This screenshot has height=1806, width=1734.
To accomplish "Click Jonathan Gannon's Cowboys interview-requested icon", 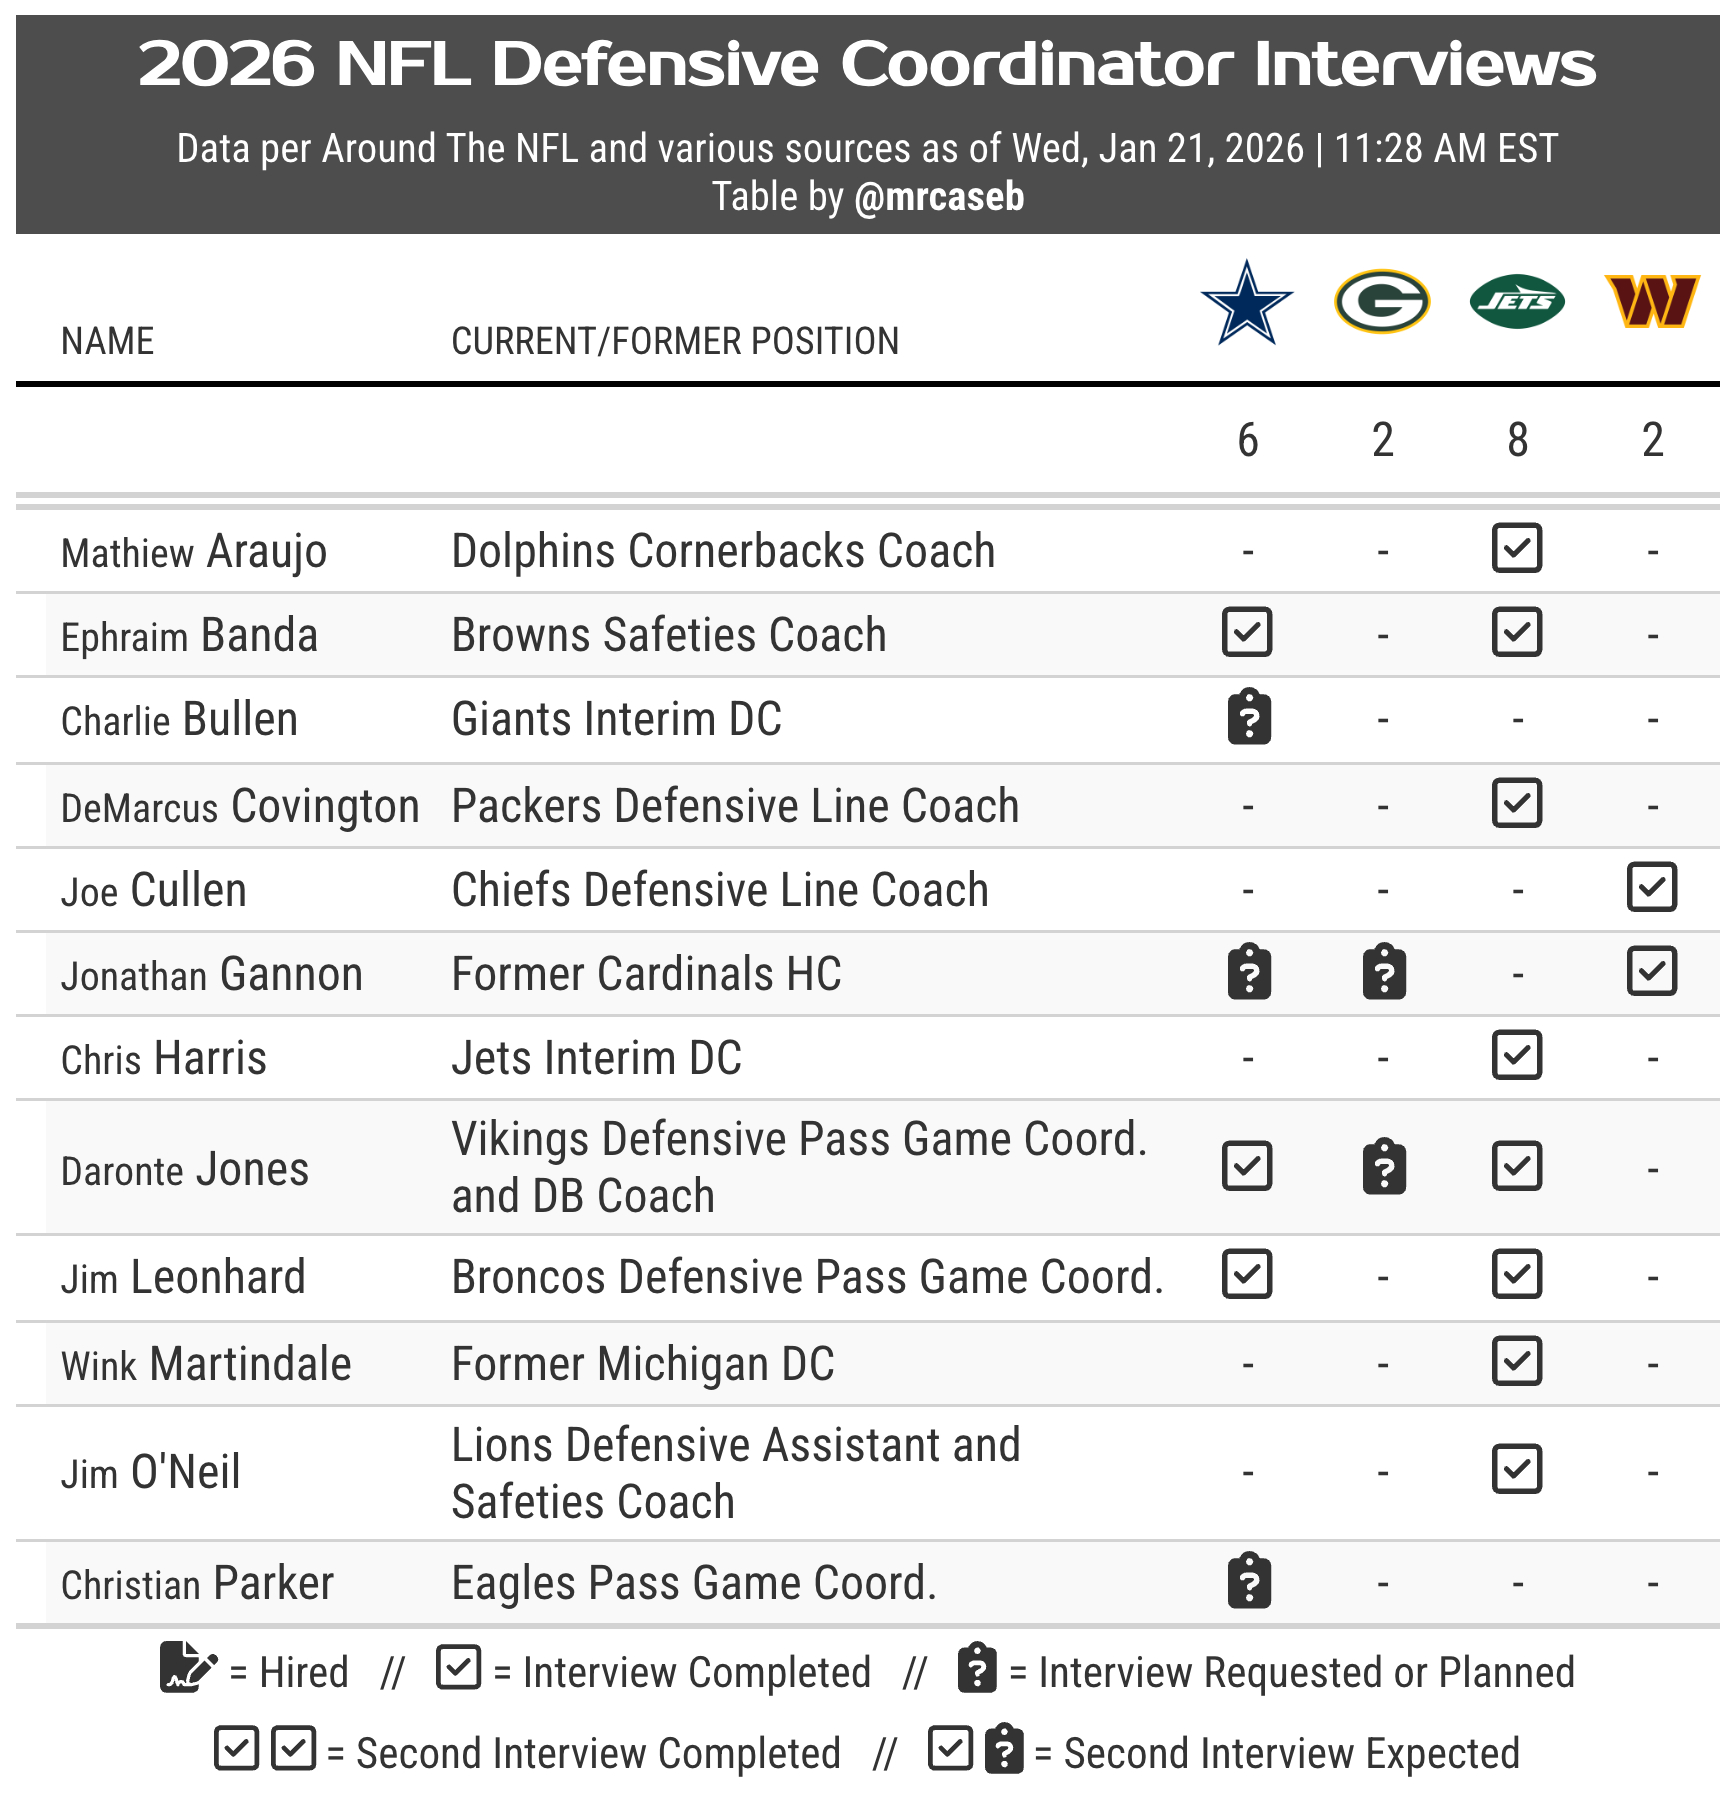I will click(x=1249, y=972).
